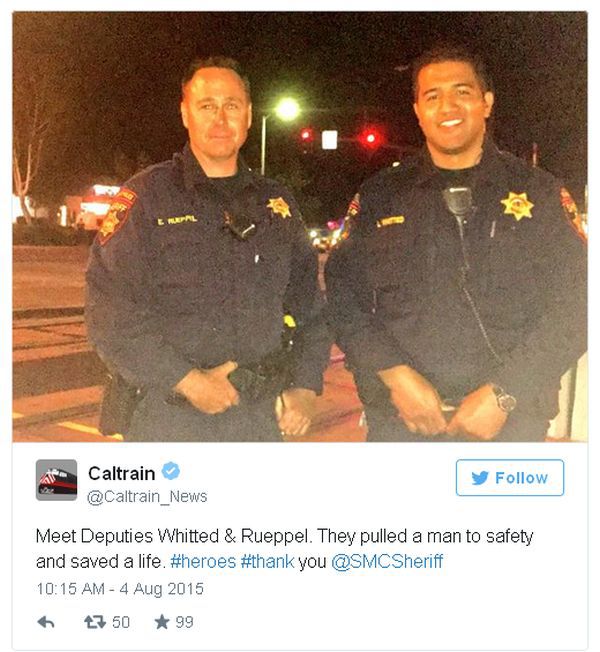The height and width of the screenshot is (652, 600).
Task: Follow the Caltrain account
Action: tap(510, 478)
